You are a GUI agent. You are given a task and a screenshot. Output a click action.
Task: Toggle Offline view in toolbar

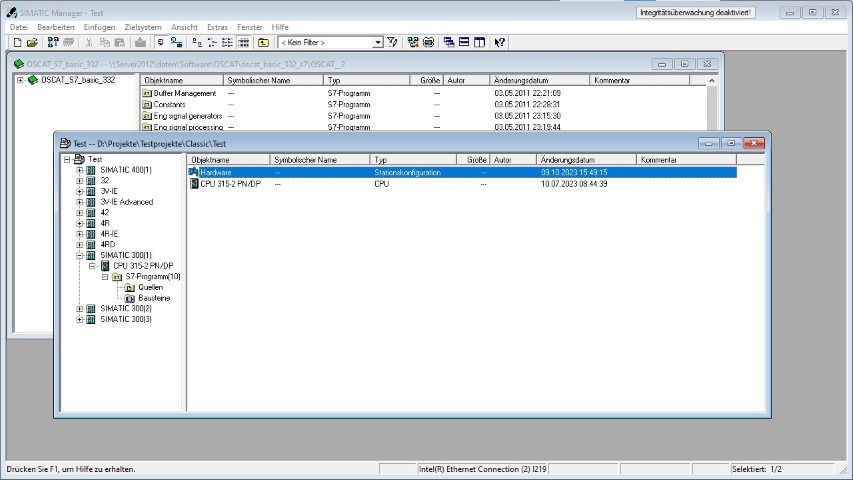(160, 42)
